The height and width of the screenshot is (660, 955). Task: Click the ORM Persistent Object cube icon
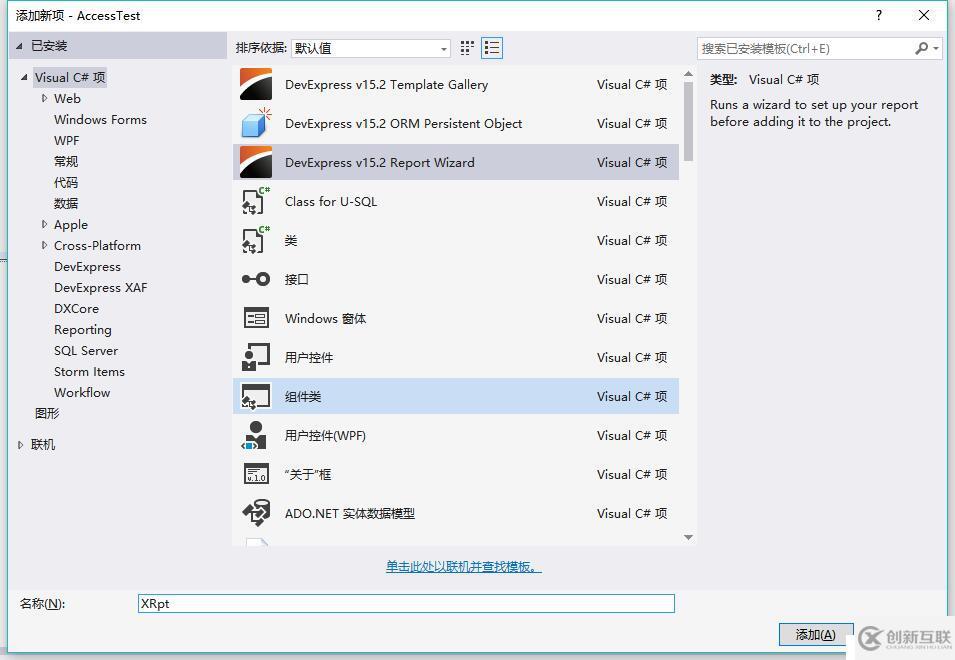point(256,123)
